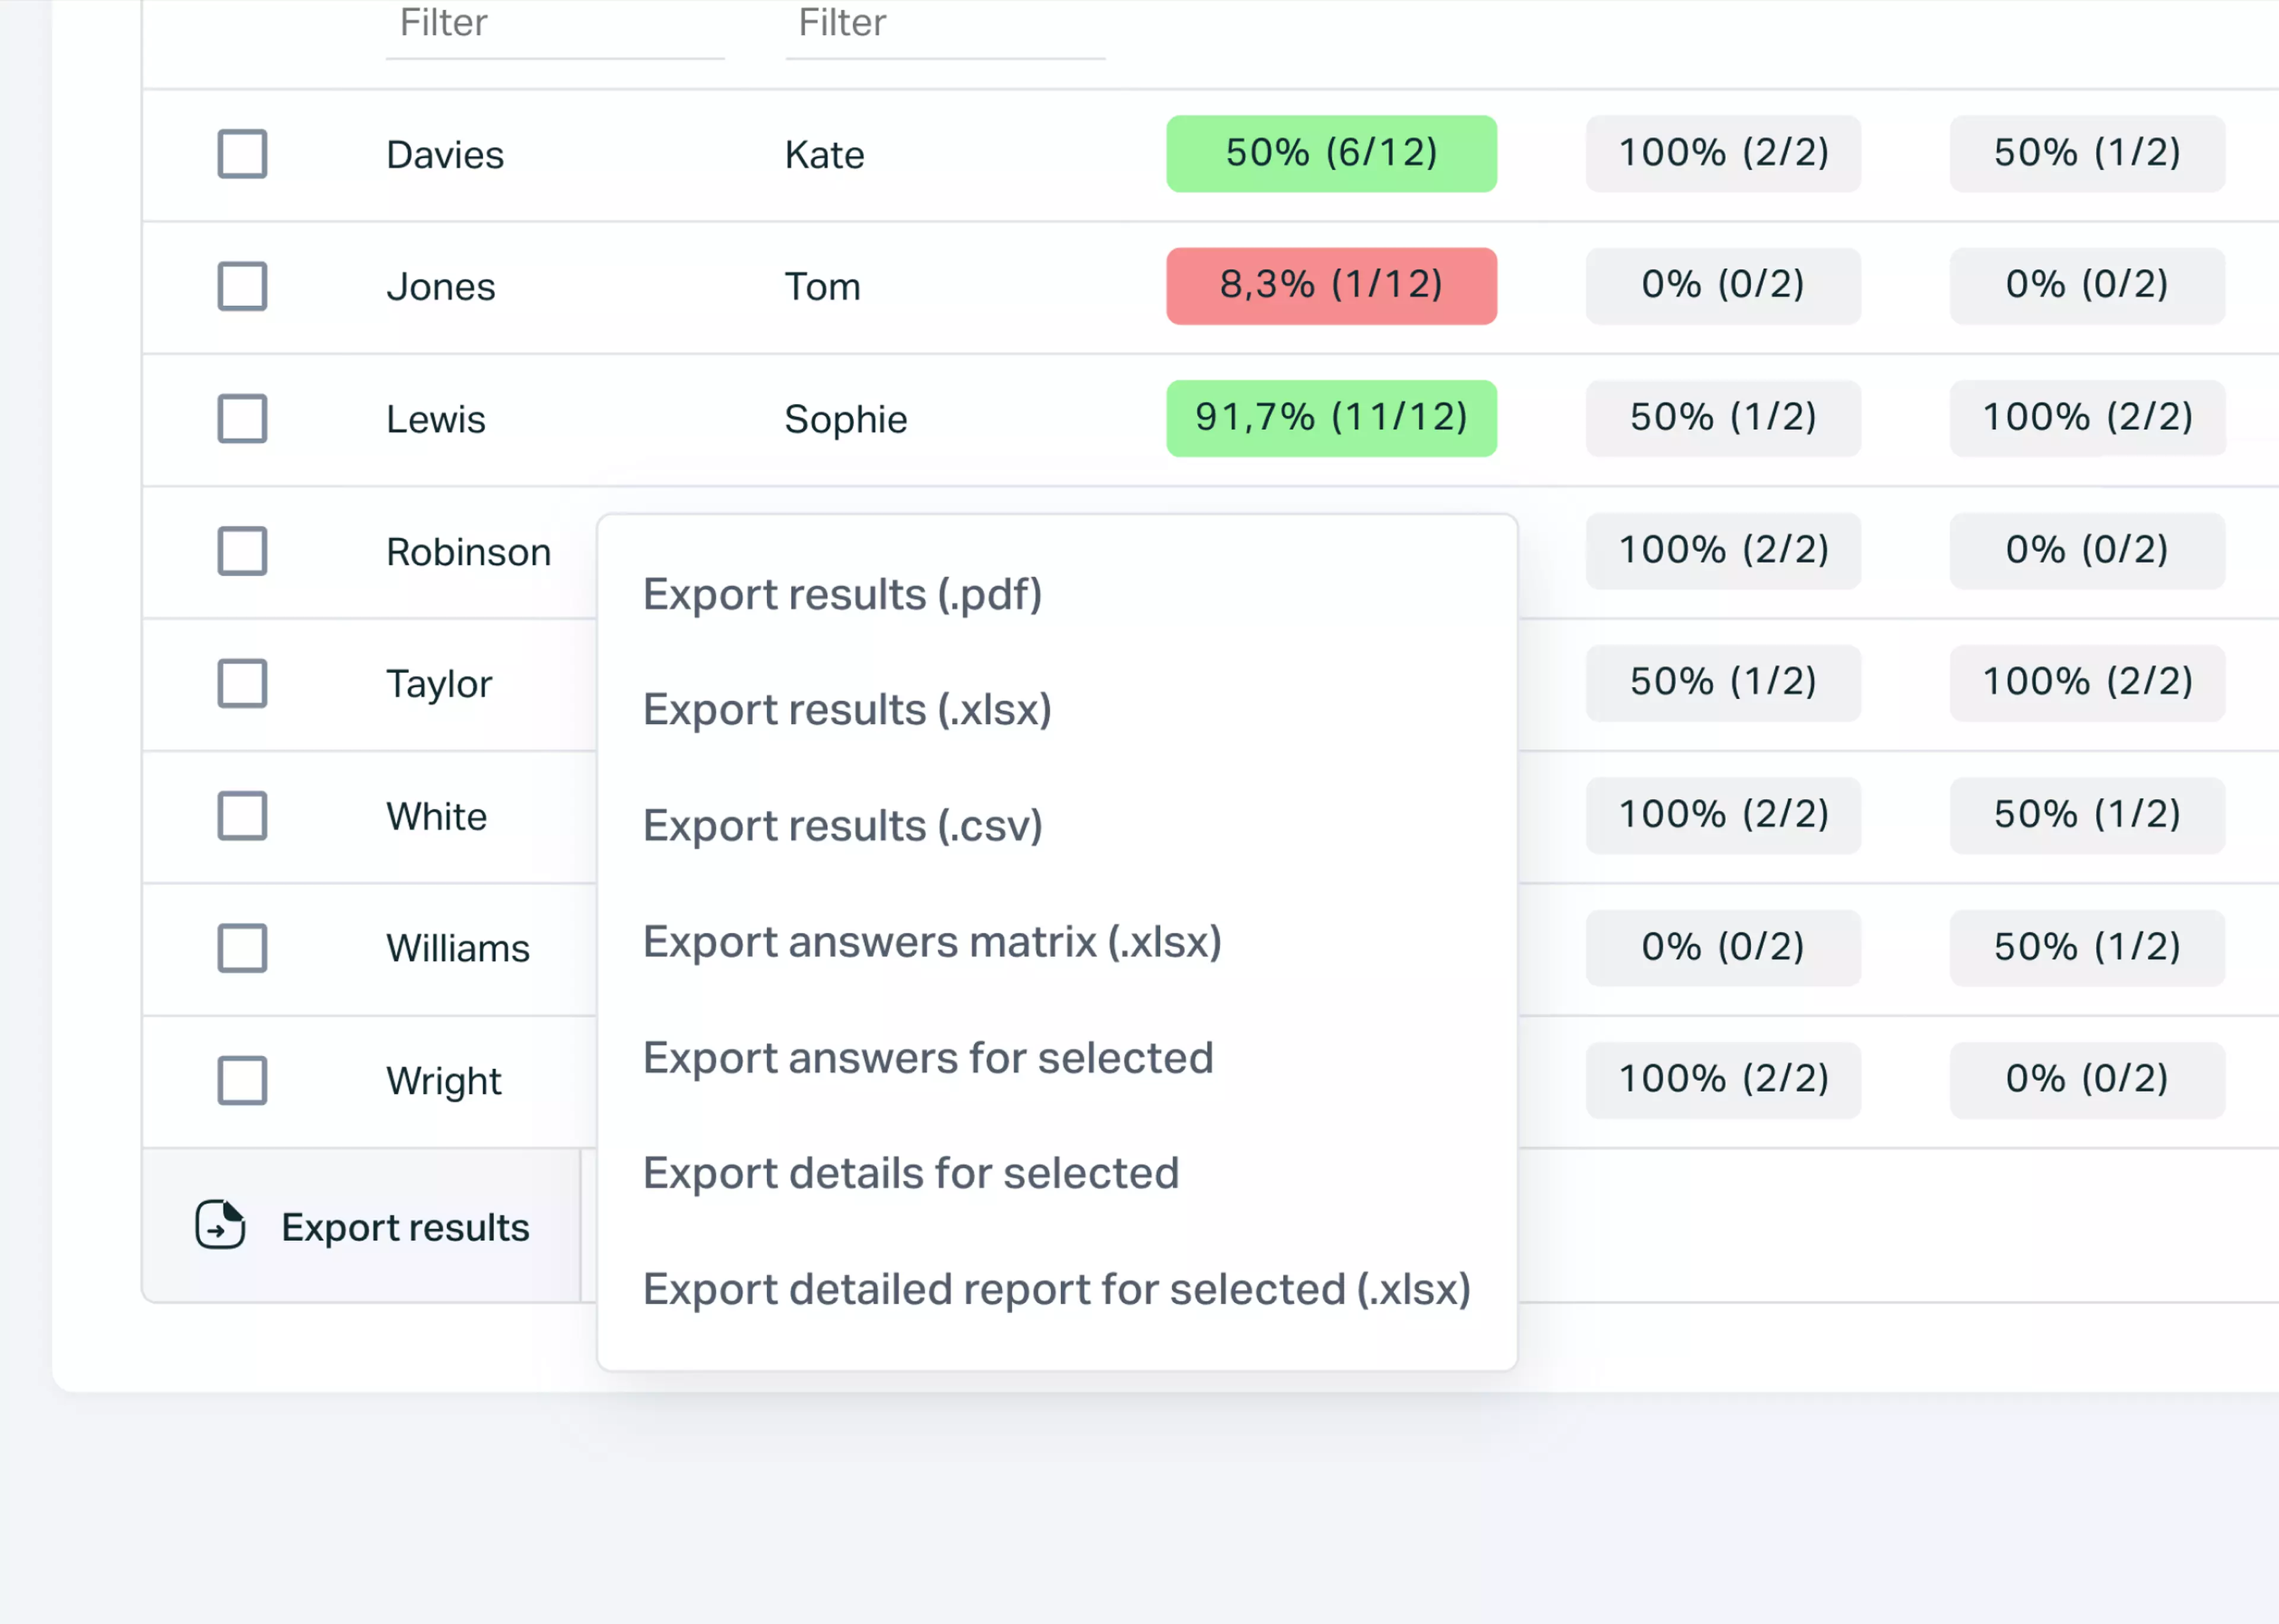Image resolution: width=2279 pixels, height=1624 pixels.
Task: Tick the checkbox for Lewis
Action: point(241,418)
